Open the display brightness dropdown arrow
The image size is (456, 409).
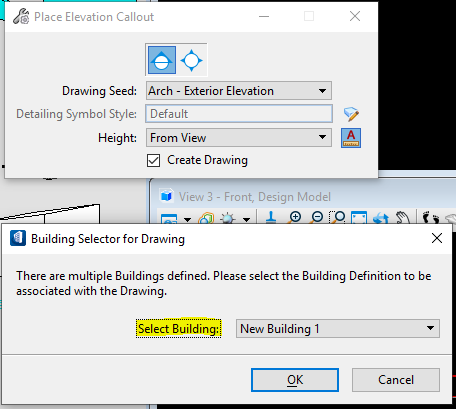[246, 219]
